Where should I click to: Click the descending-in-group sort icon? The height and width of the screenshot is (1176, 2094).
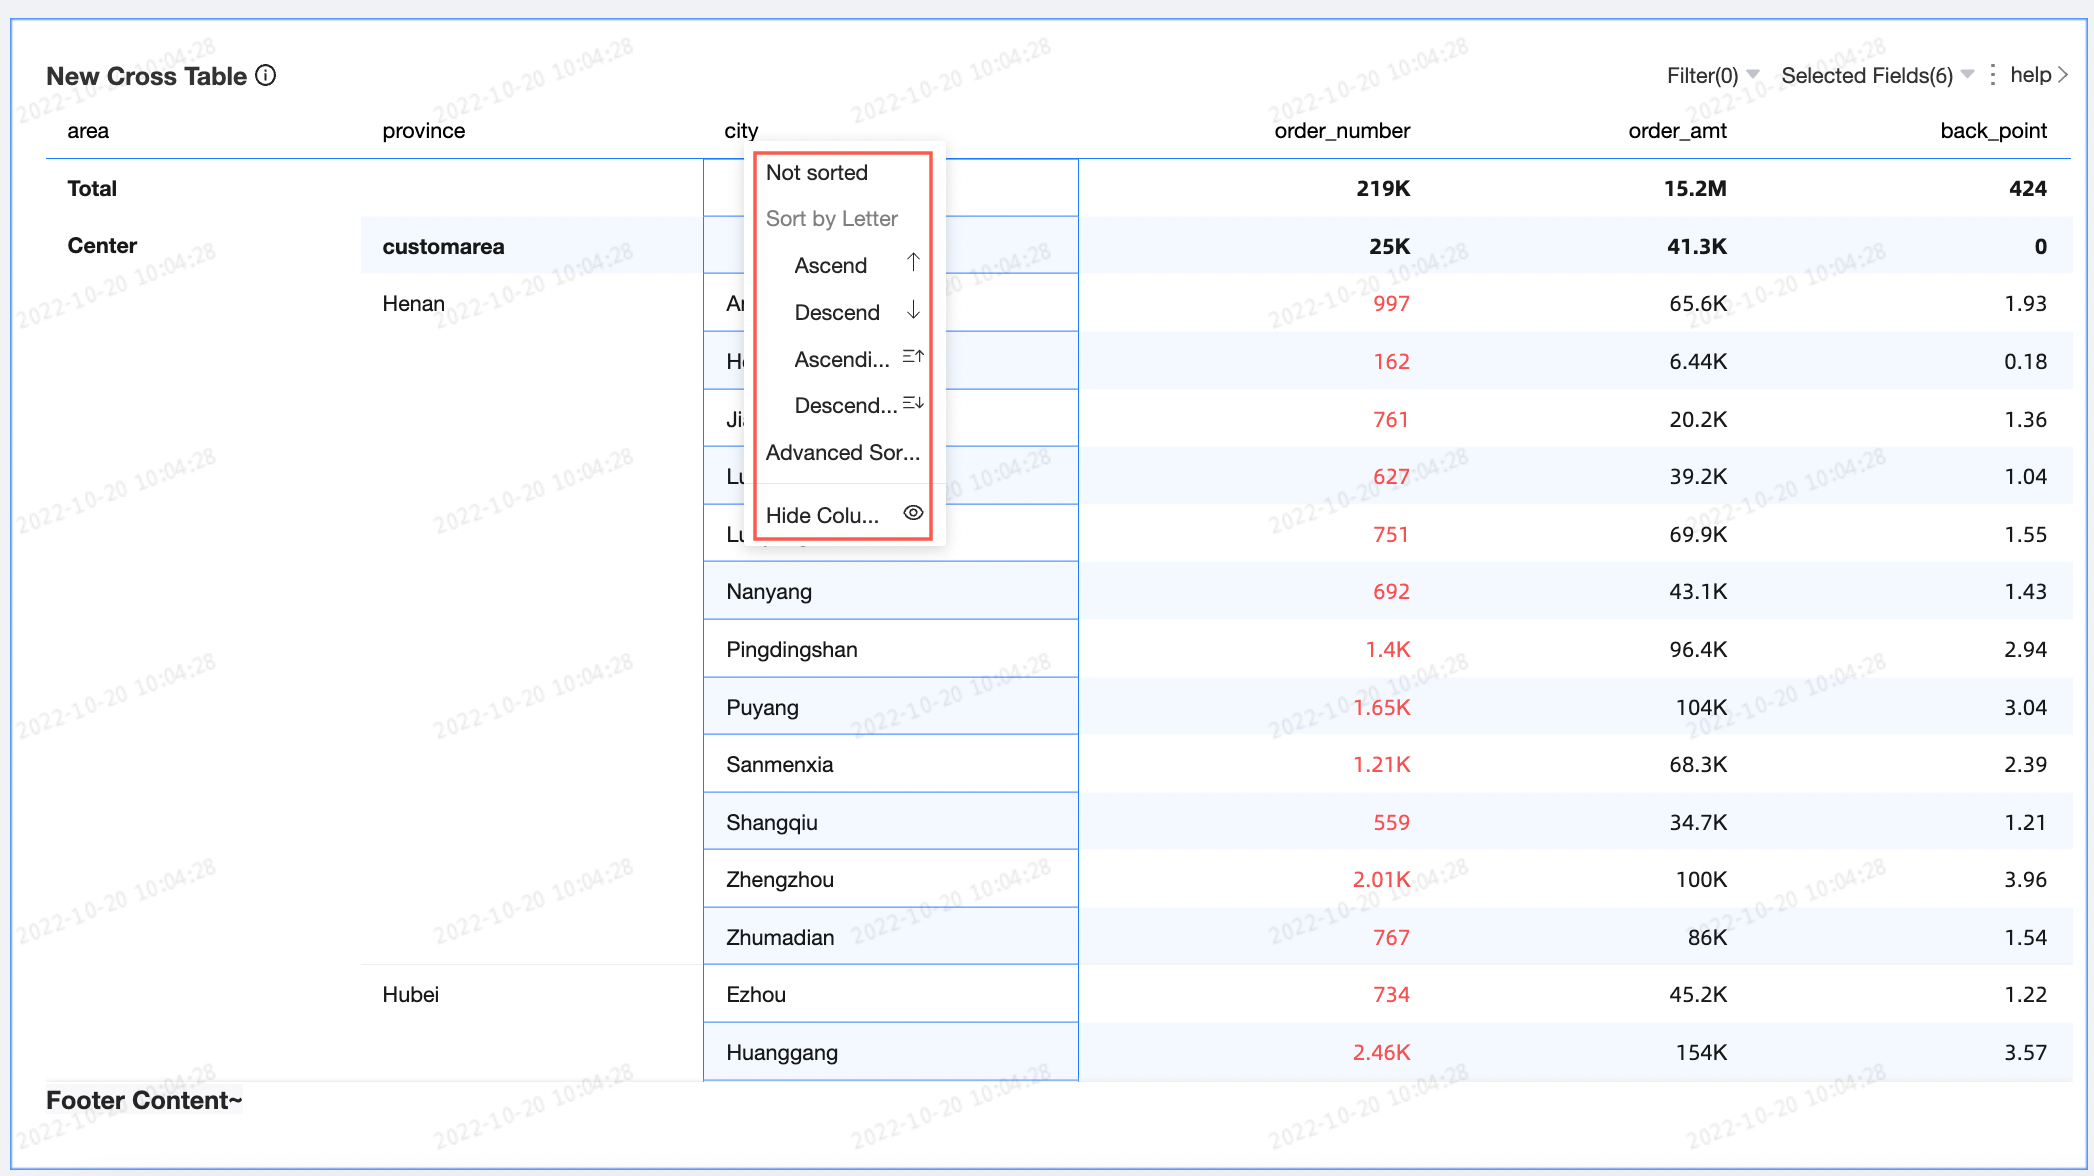coord(913,403)
